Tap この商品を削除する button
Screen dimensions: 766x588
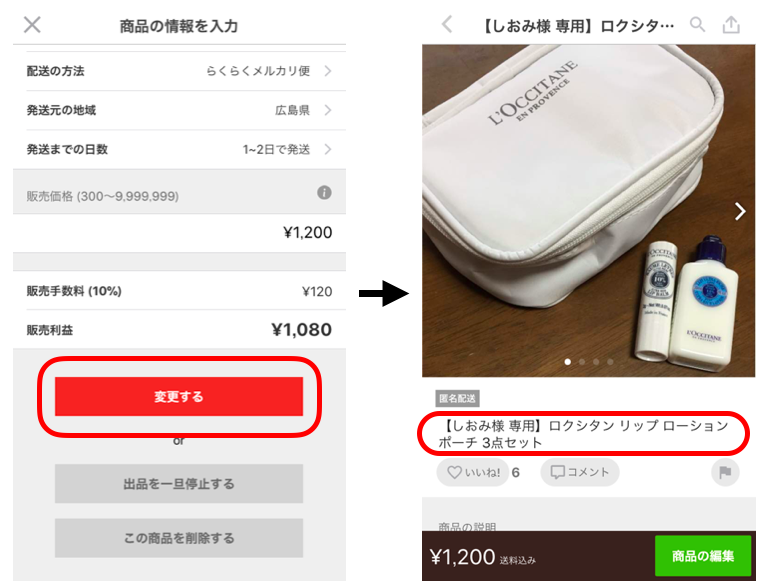tap(179, 538)
